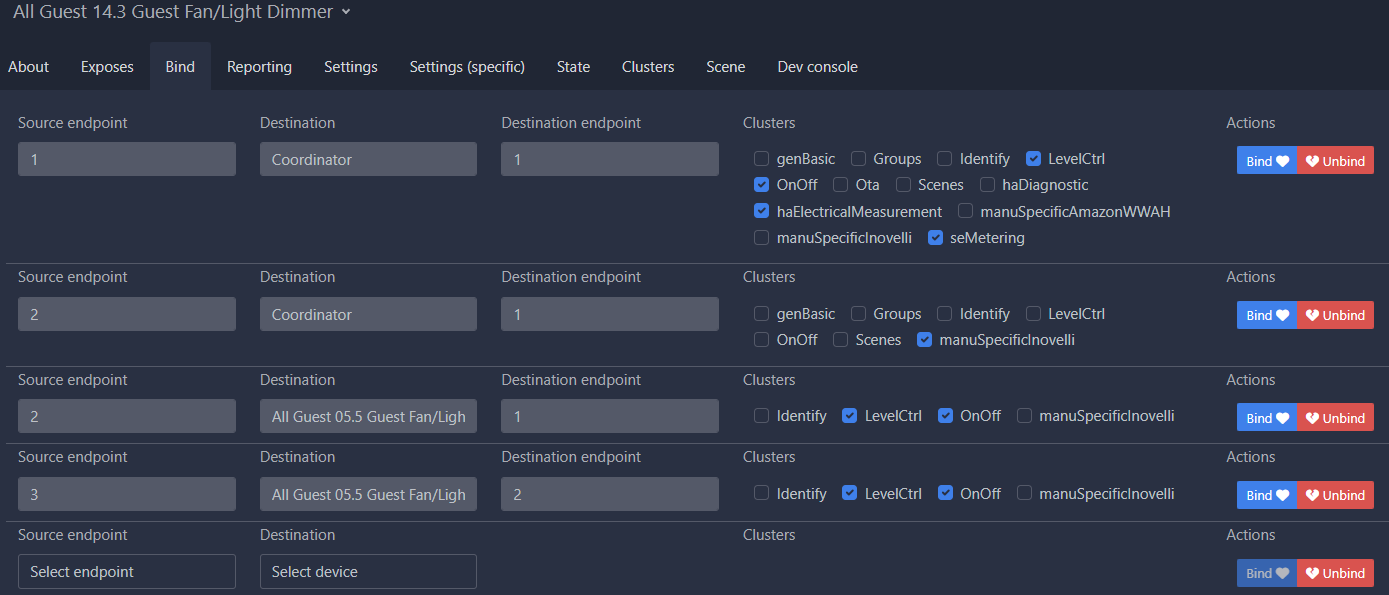Open the device name dropdown chevron
The image size is (1389, 595).
(x=346, y=12)
